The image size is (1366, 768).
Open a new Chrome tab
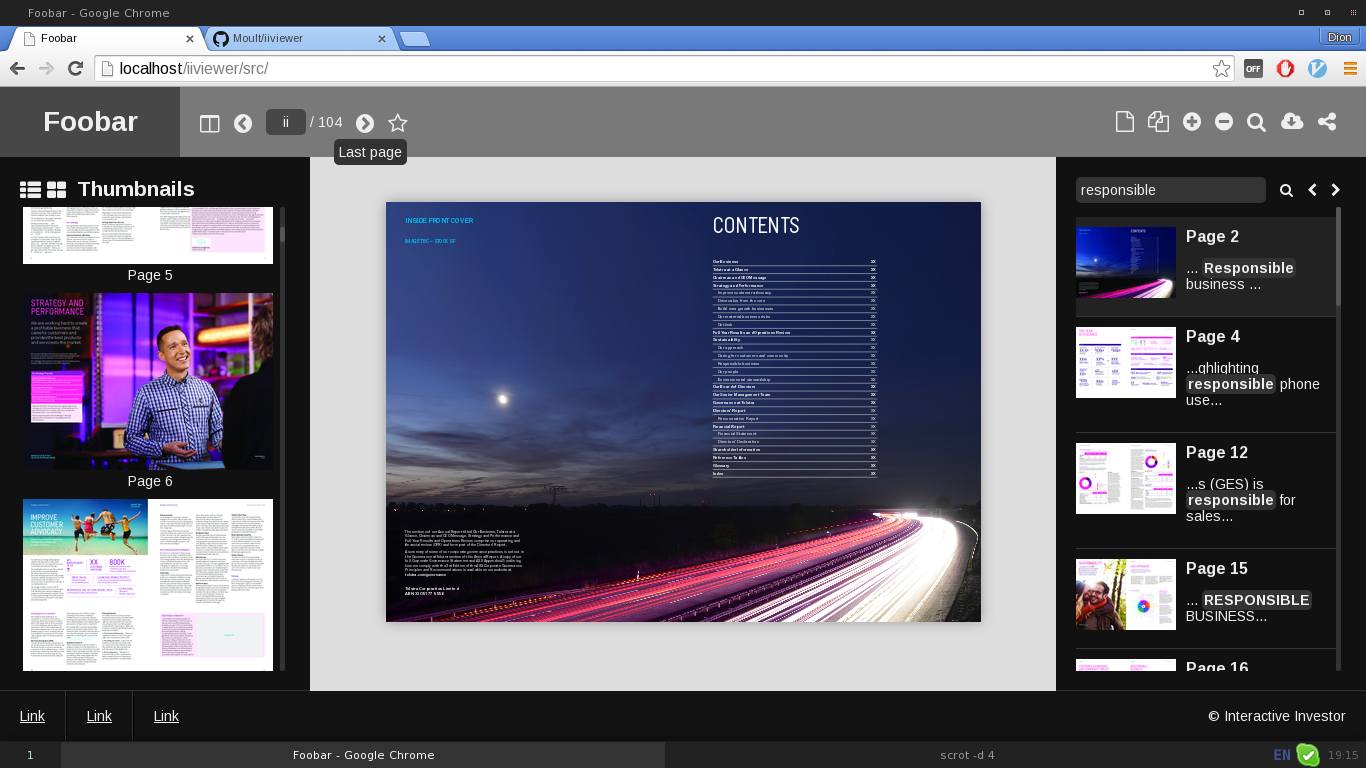[x=414, y=39]
